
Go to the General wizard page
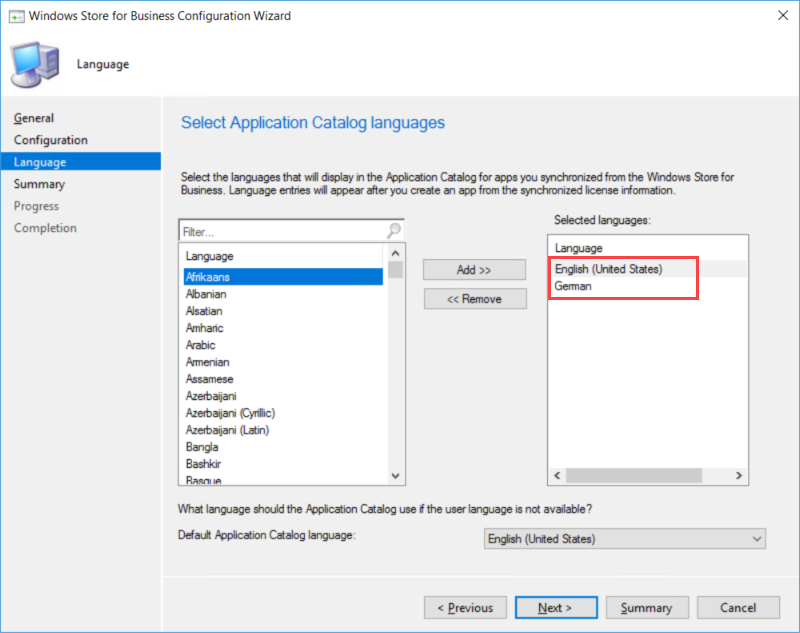34,118
